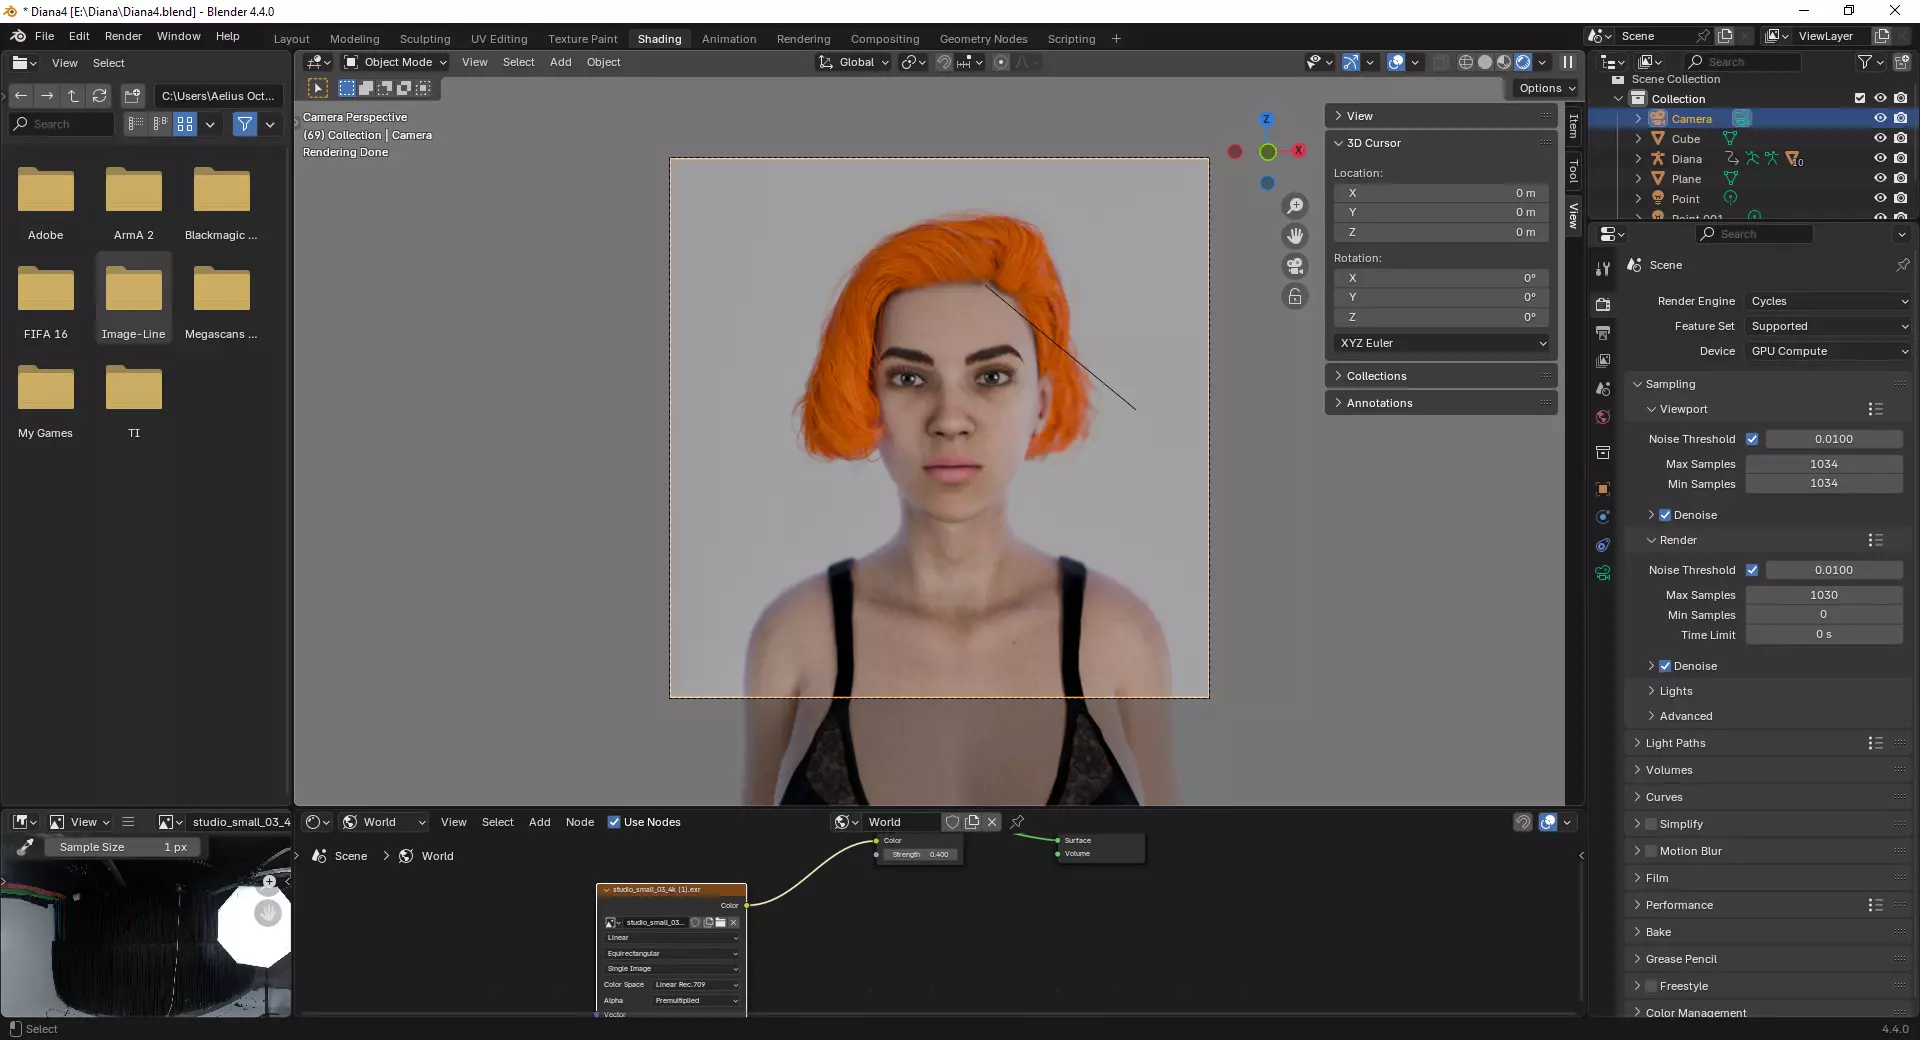Adjust World Strength value 0.400 slider

(920, 854)
